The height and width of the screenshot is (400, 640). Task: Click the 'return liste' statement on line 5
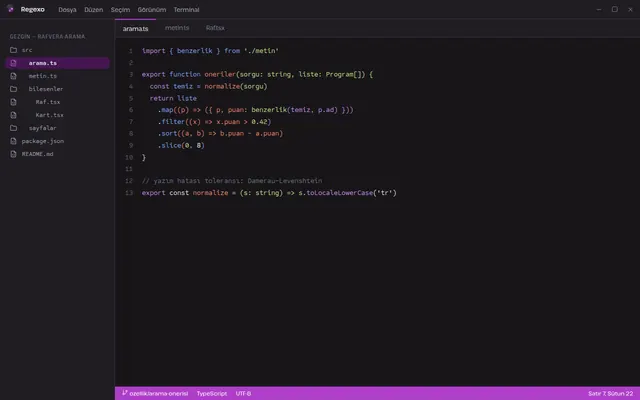click(x=173, y=98)
